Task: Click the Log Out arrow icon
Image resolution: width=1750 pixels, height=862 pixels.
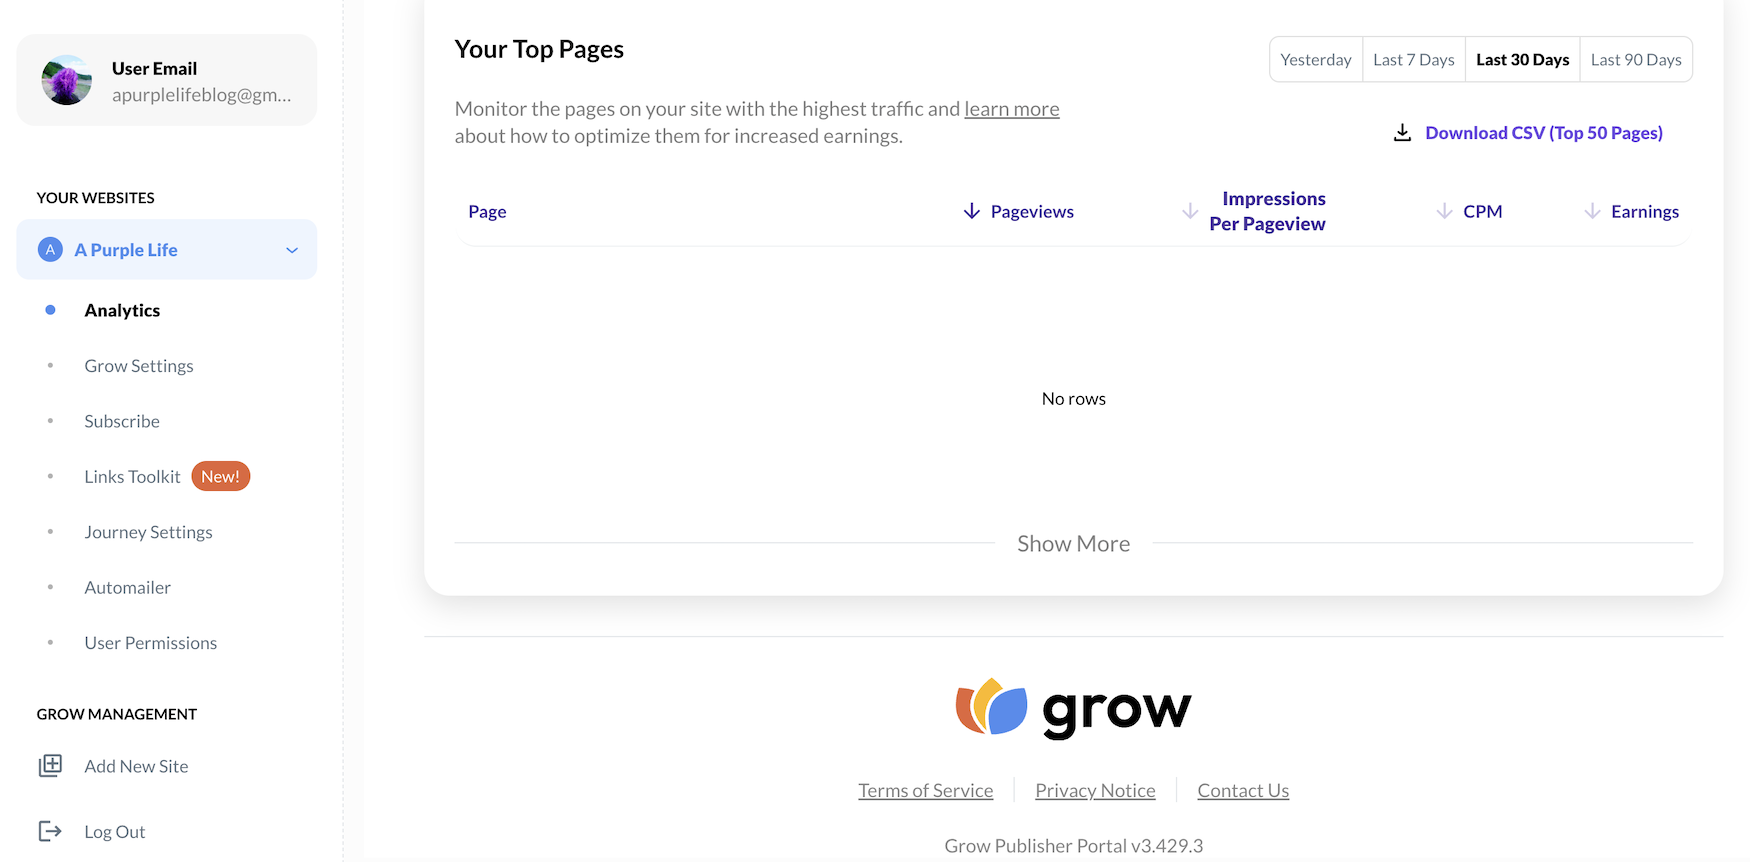Action: [50, 831]
